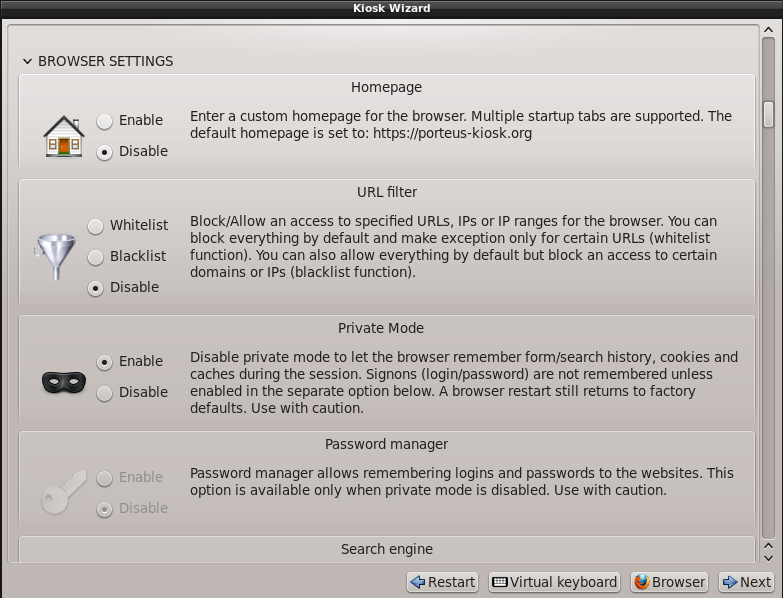Image resolution: width=783 pixels, height=598 pixels.
Task: Click the Private Mode mask icon
Action: coord(64,382)
